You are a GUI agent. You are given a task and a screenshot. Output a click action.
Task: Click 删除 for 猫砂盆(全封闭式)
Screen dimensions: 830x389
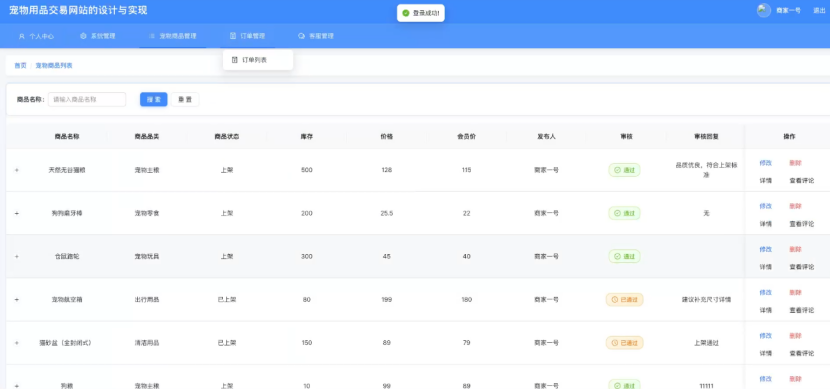795,336
